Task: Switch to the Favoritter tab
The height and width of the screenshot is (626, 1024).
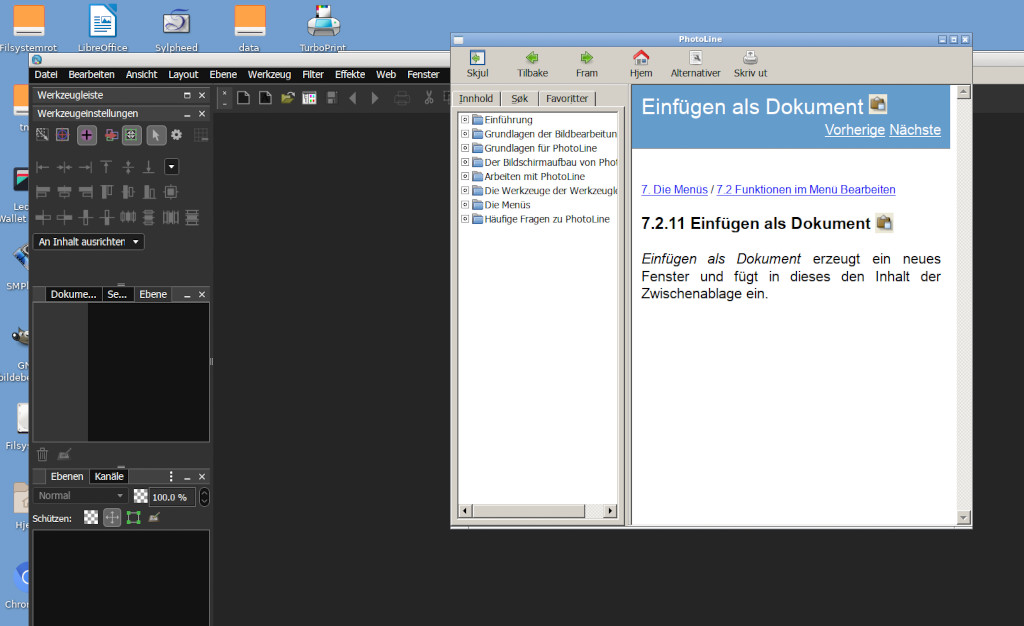Action: coord(567,99)
